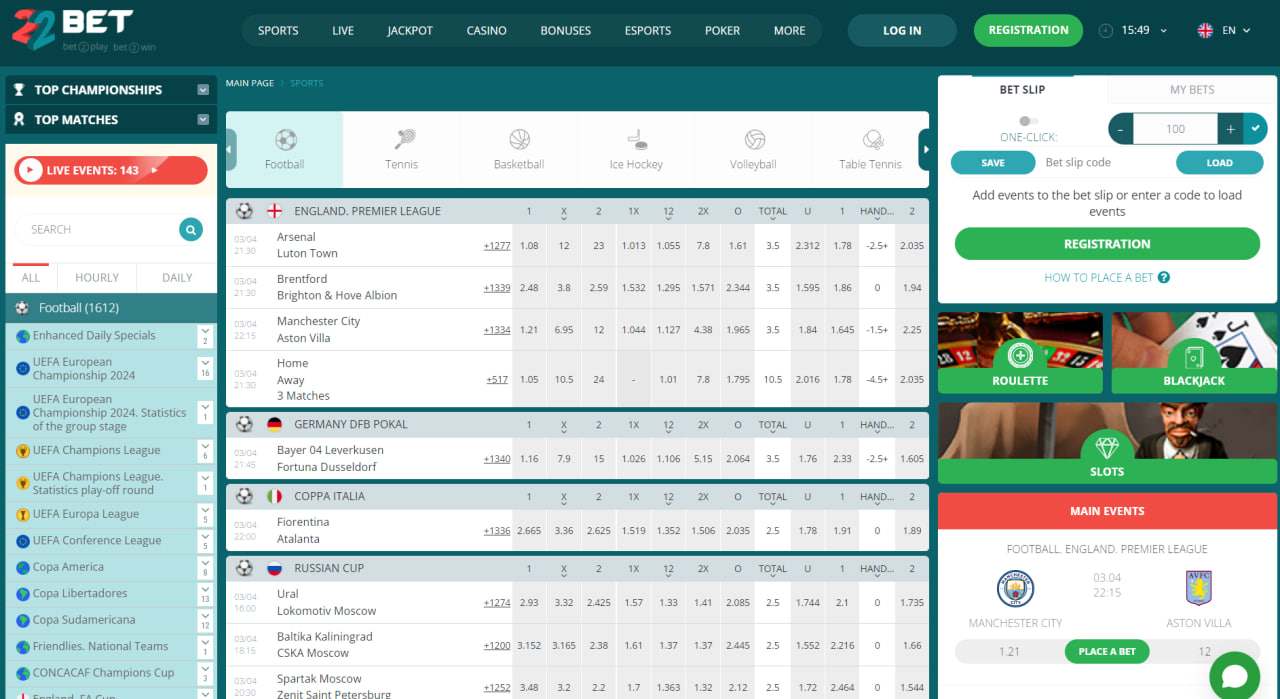Click the top REGISTRATION button

[1028, 31]
